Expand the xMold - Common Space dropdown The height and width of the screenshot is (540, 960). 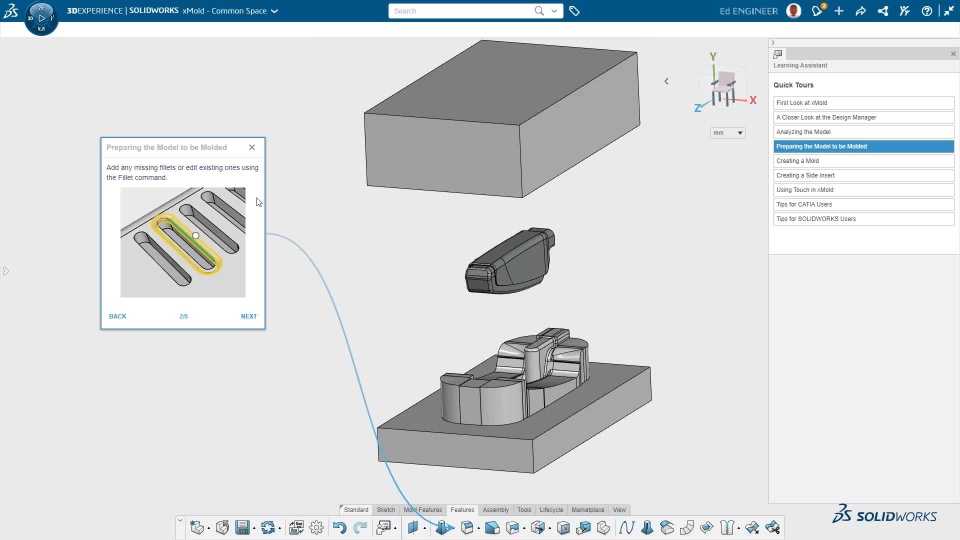(x=274, y=11)
